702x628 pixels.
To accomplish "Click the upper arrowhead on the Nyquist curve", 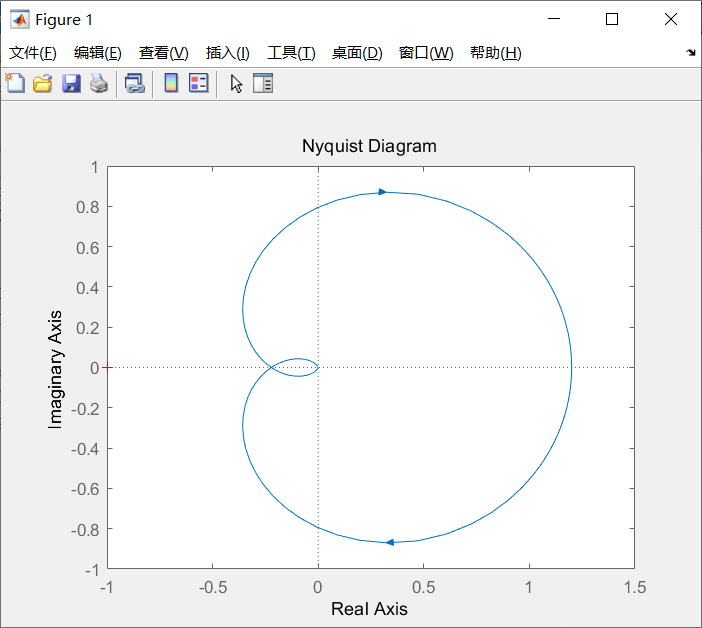I will [x=382, y=192].
